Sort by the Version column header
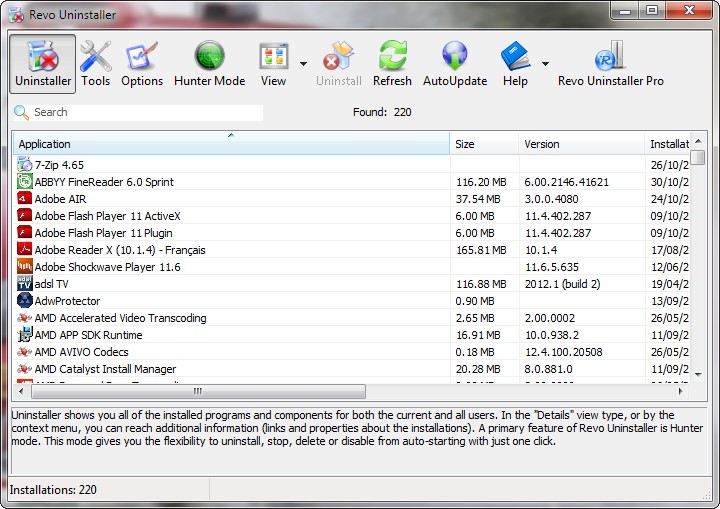Image resolution: width=720 pixels, height=509 pixels. click(581, 143)
